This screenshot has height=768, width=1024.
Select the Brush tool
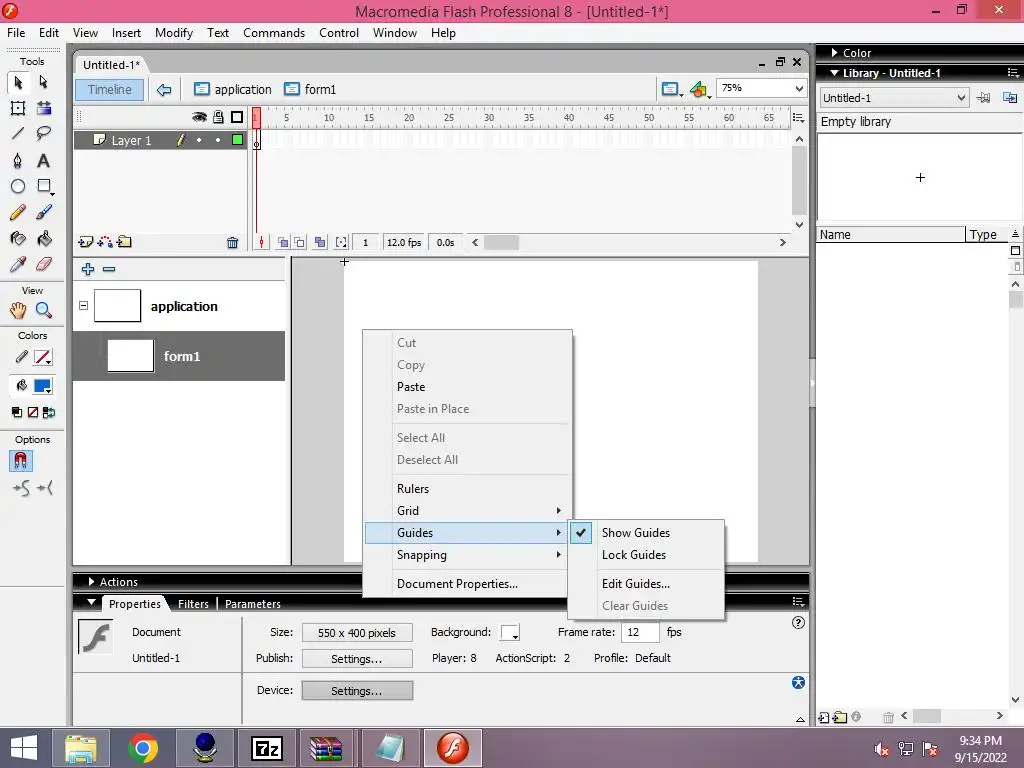(44, 212)
